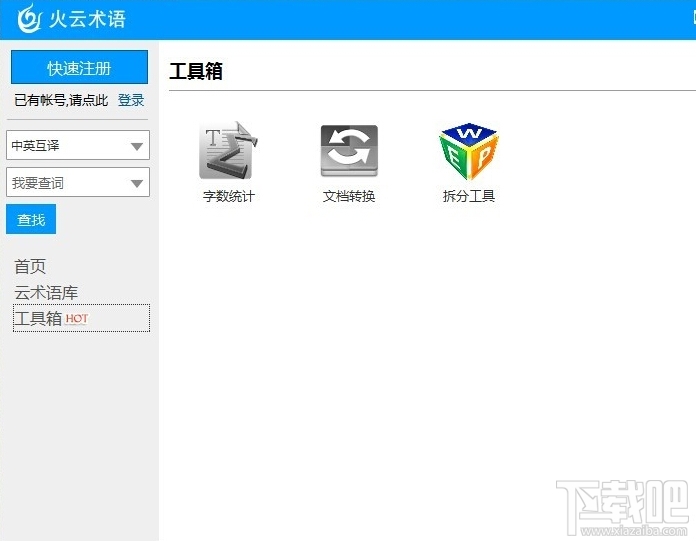Click the 拆分工具 label text
This screenshot has width=696, height=541.
point(469,196)
